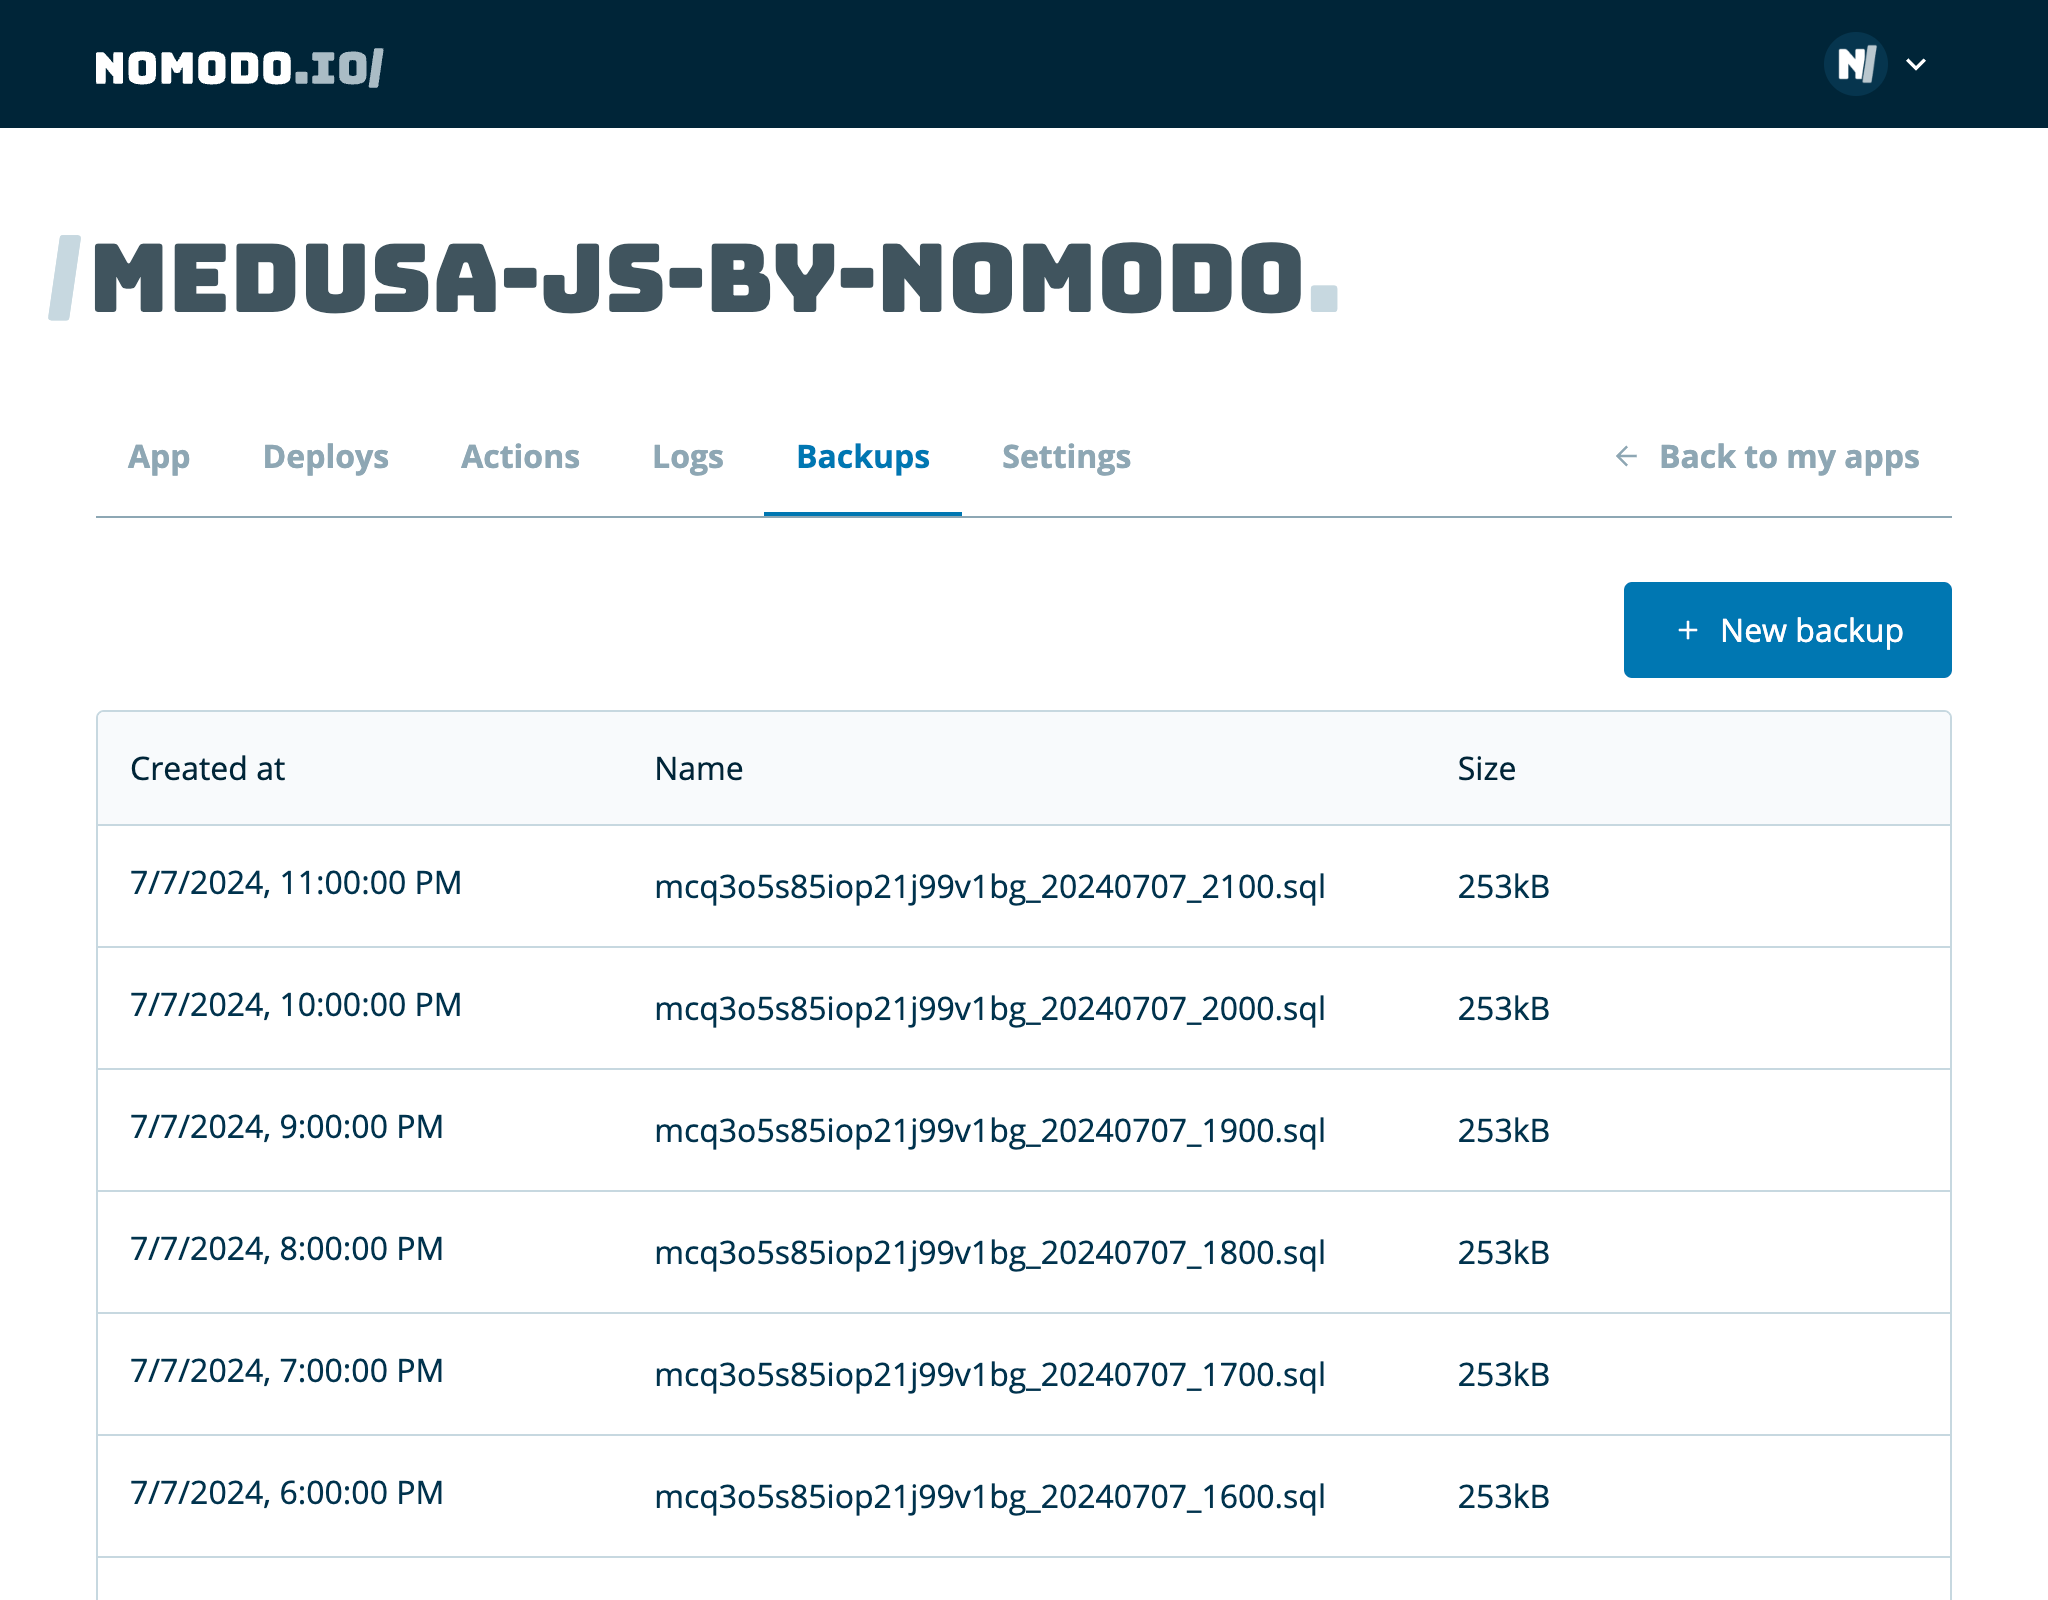Open the Settings tab
Image resolution: width=2048 pixels, height=1600 pixels.
1066,457
